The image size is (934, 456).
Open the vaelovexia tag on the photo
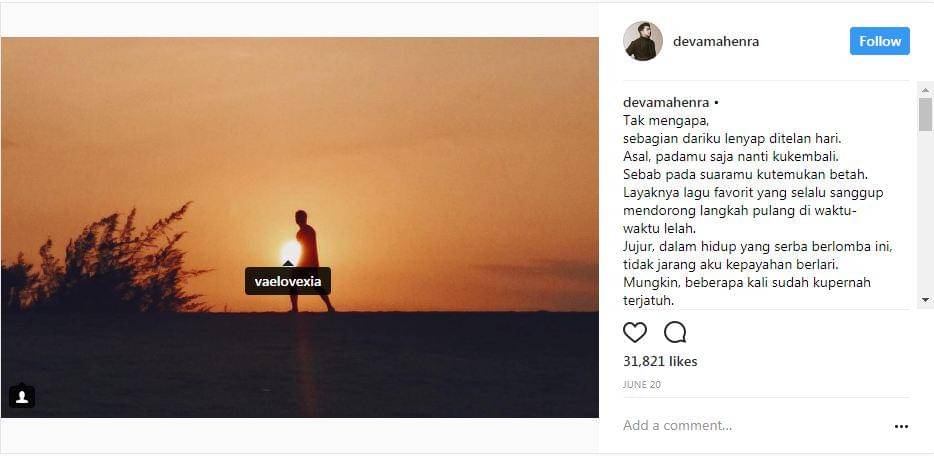[x=288, y=281]
